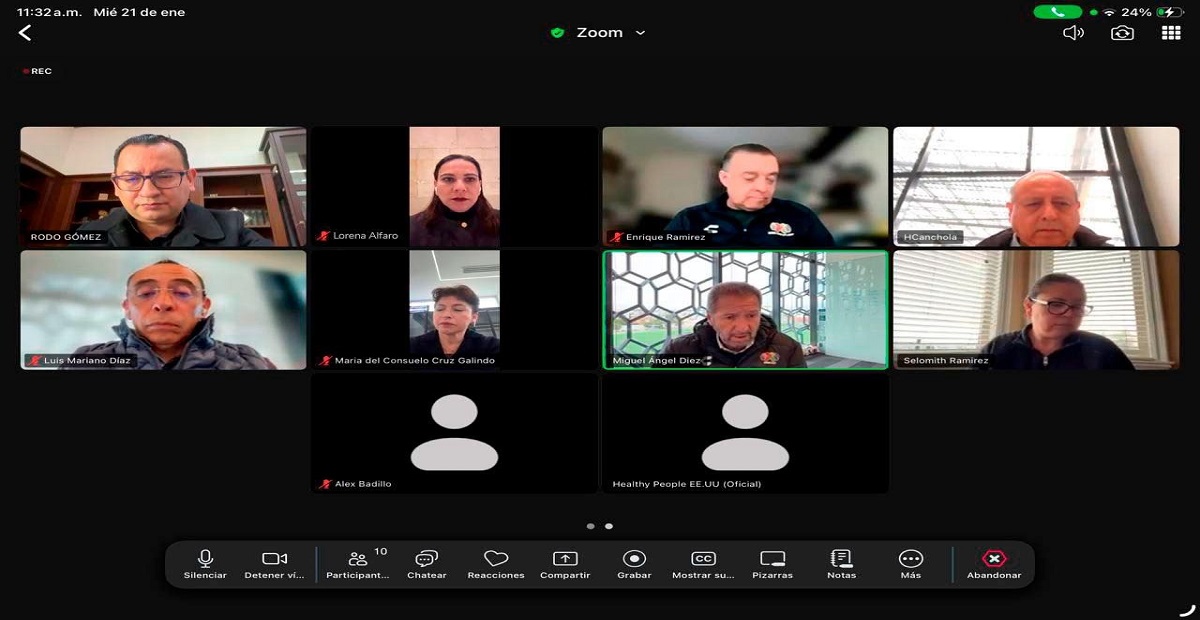
Task: Expand the Más options menu
Action: [x=910, y=564]
